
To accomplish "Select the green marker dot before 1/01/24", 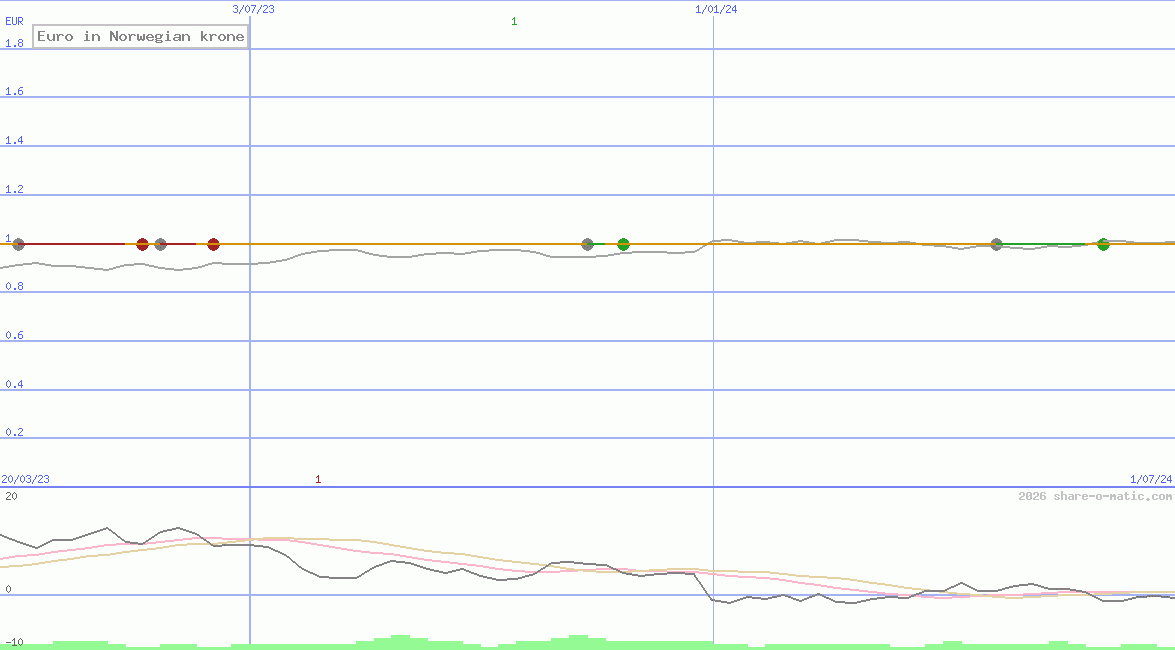I will pyautogui.click(x=623, y=244).
